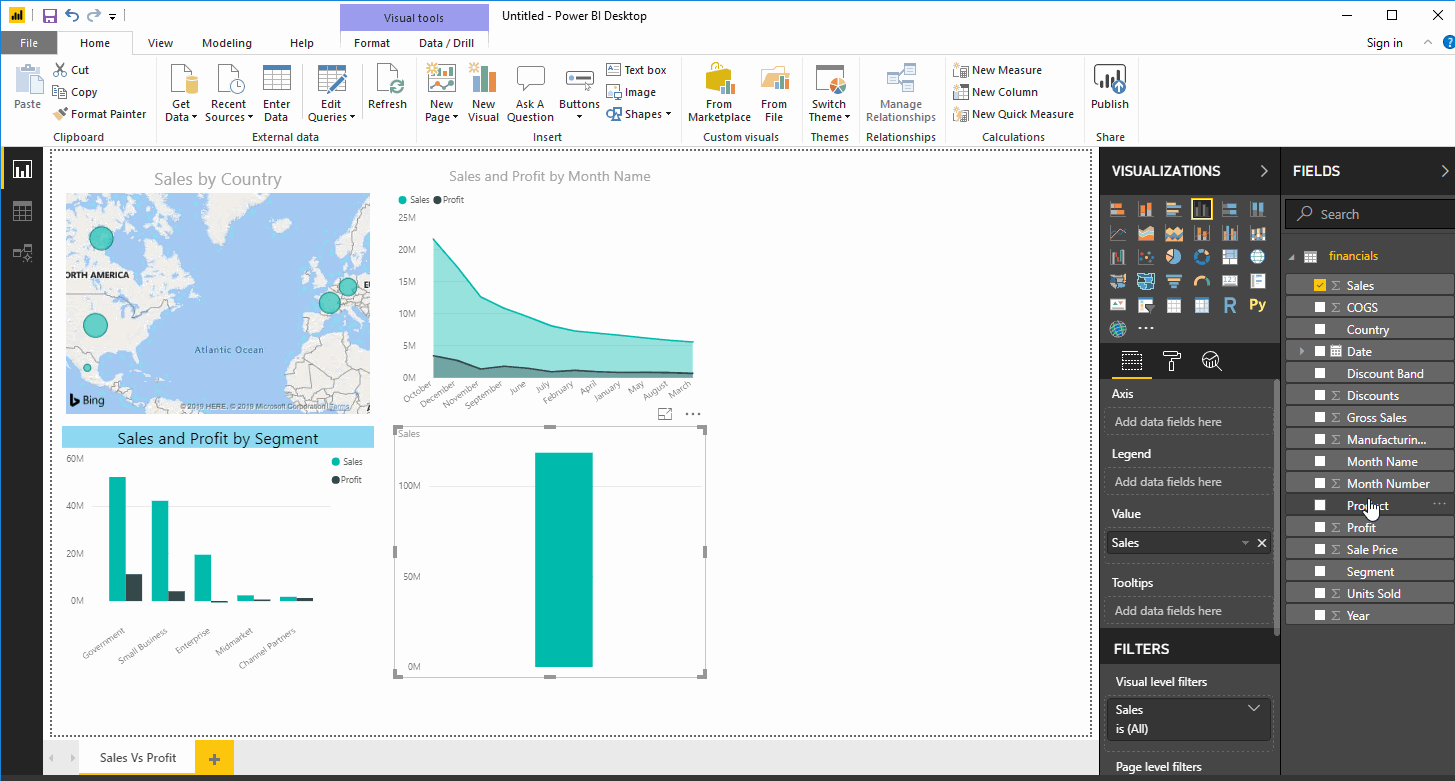Insert a Text box
The width and height of the screenshot is (1455, 781).
click(x=637, y=70)
